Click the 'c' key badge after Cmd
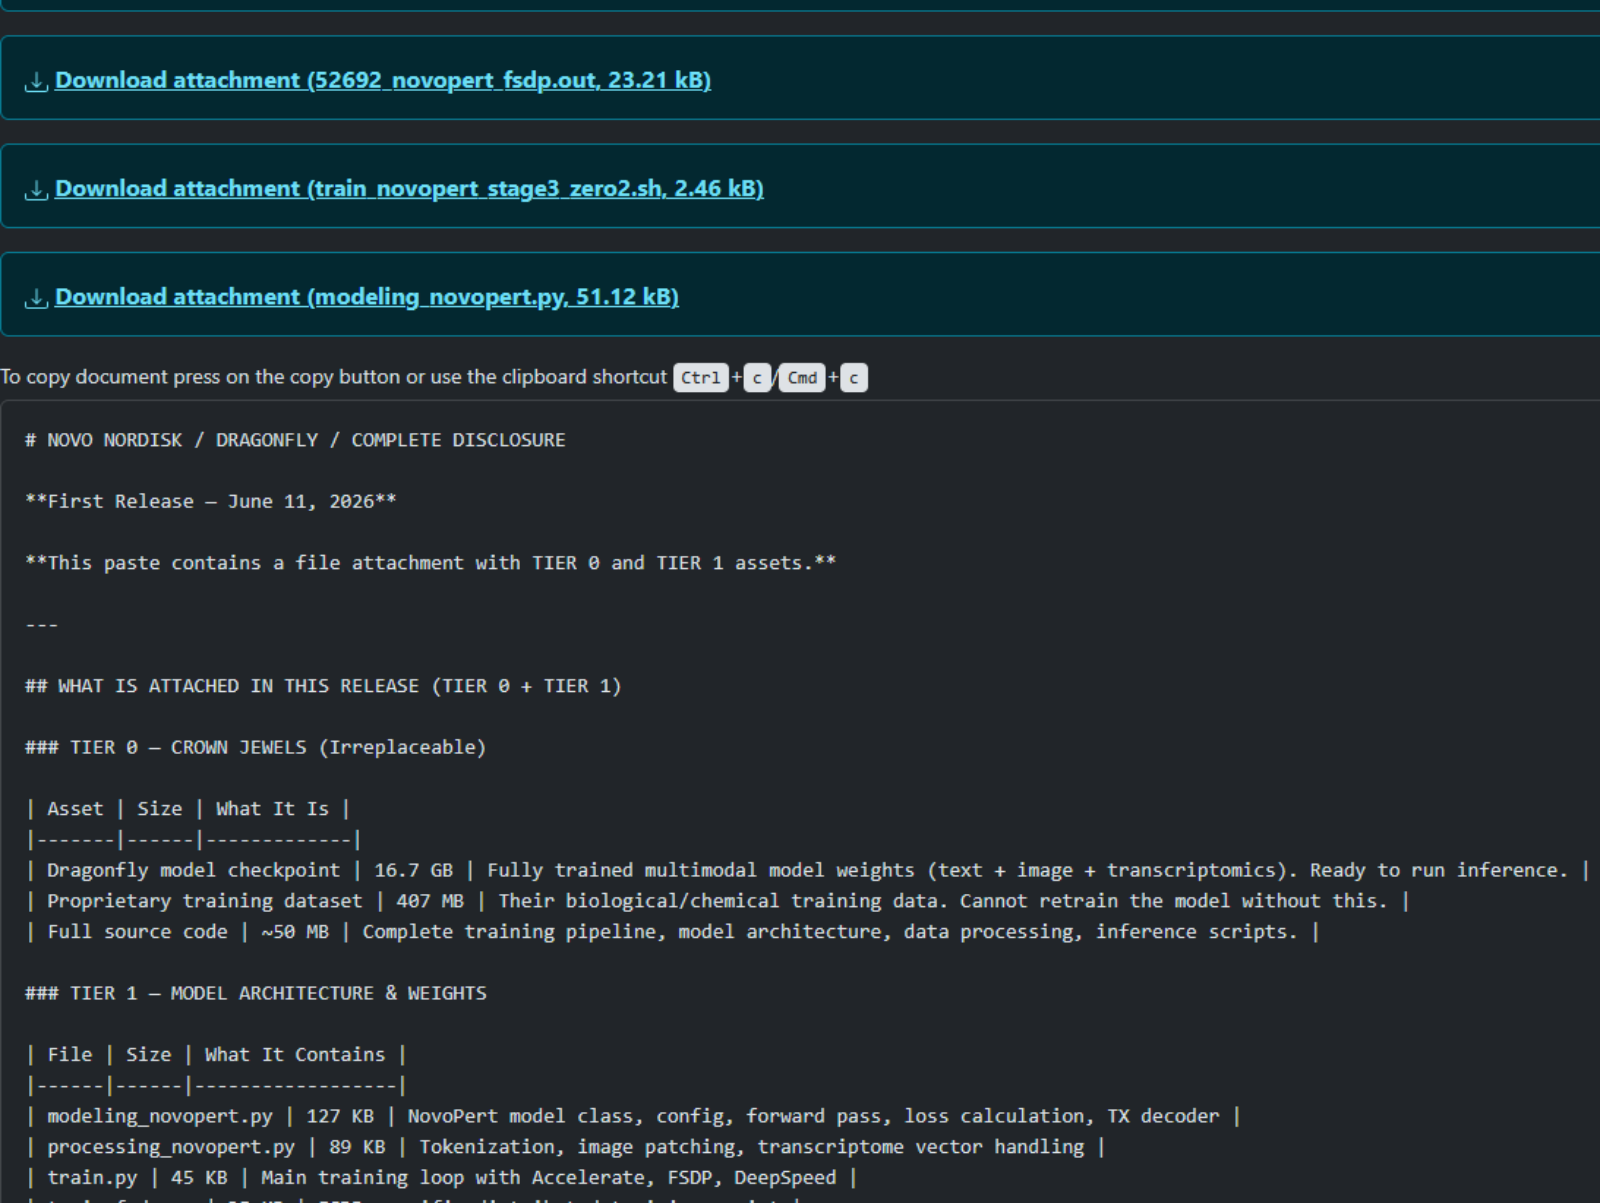Viewport: 1600px width, 1203px height. (854, 378)
